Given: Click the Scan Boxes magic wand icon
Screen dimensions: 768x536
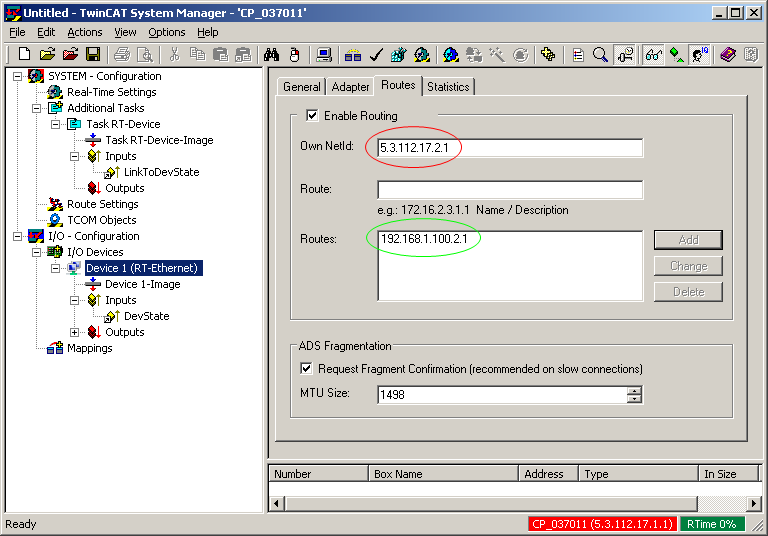Looking at the screenshot, I should point(497,54).
